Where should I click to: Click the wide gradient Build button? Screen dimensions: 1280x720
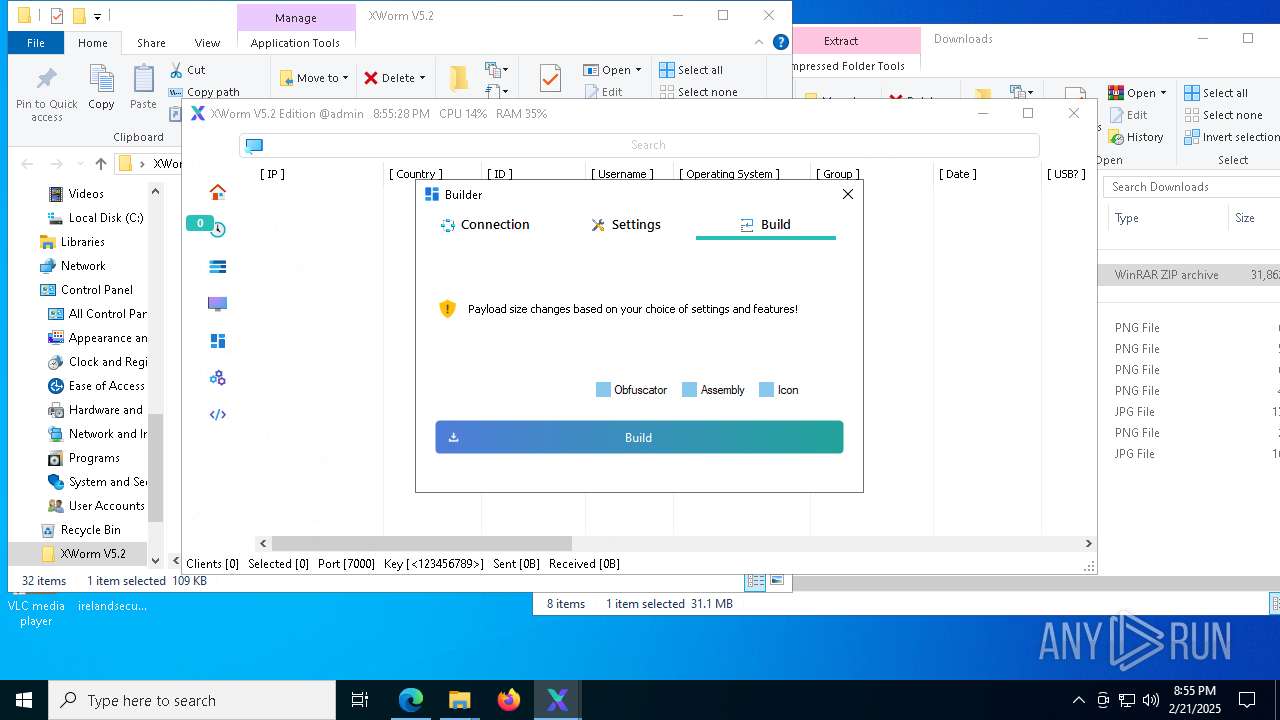pyautogui.click(x=639, y=437)
